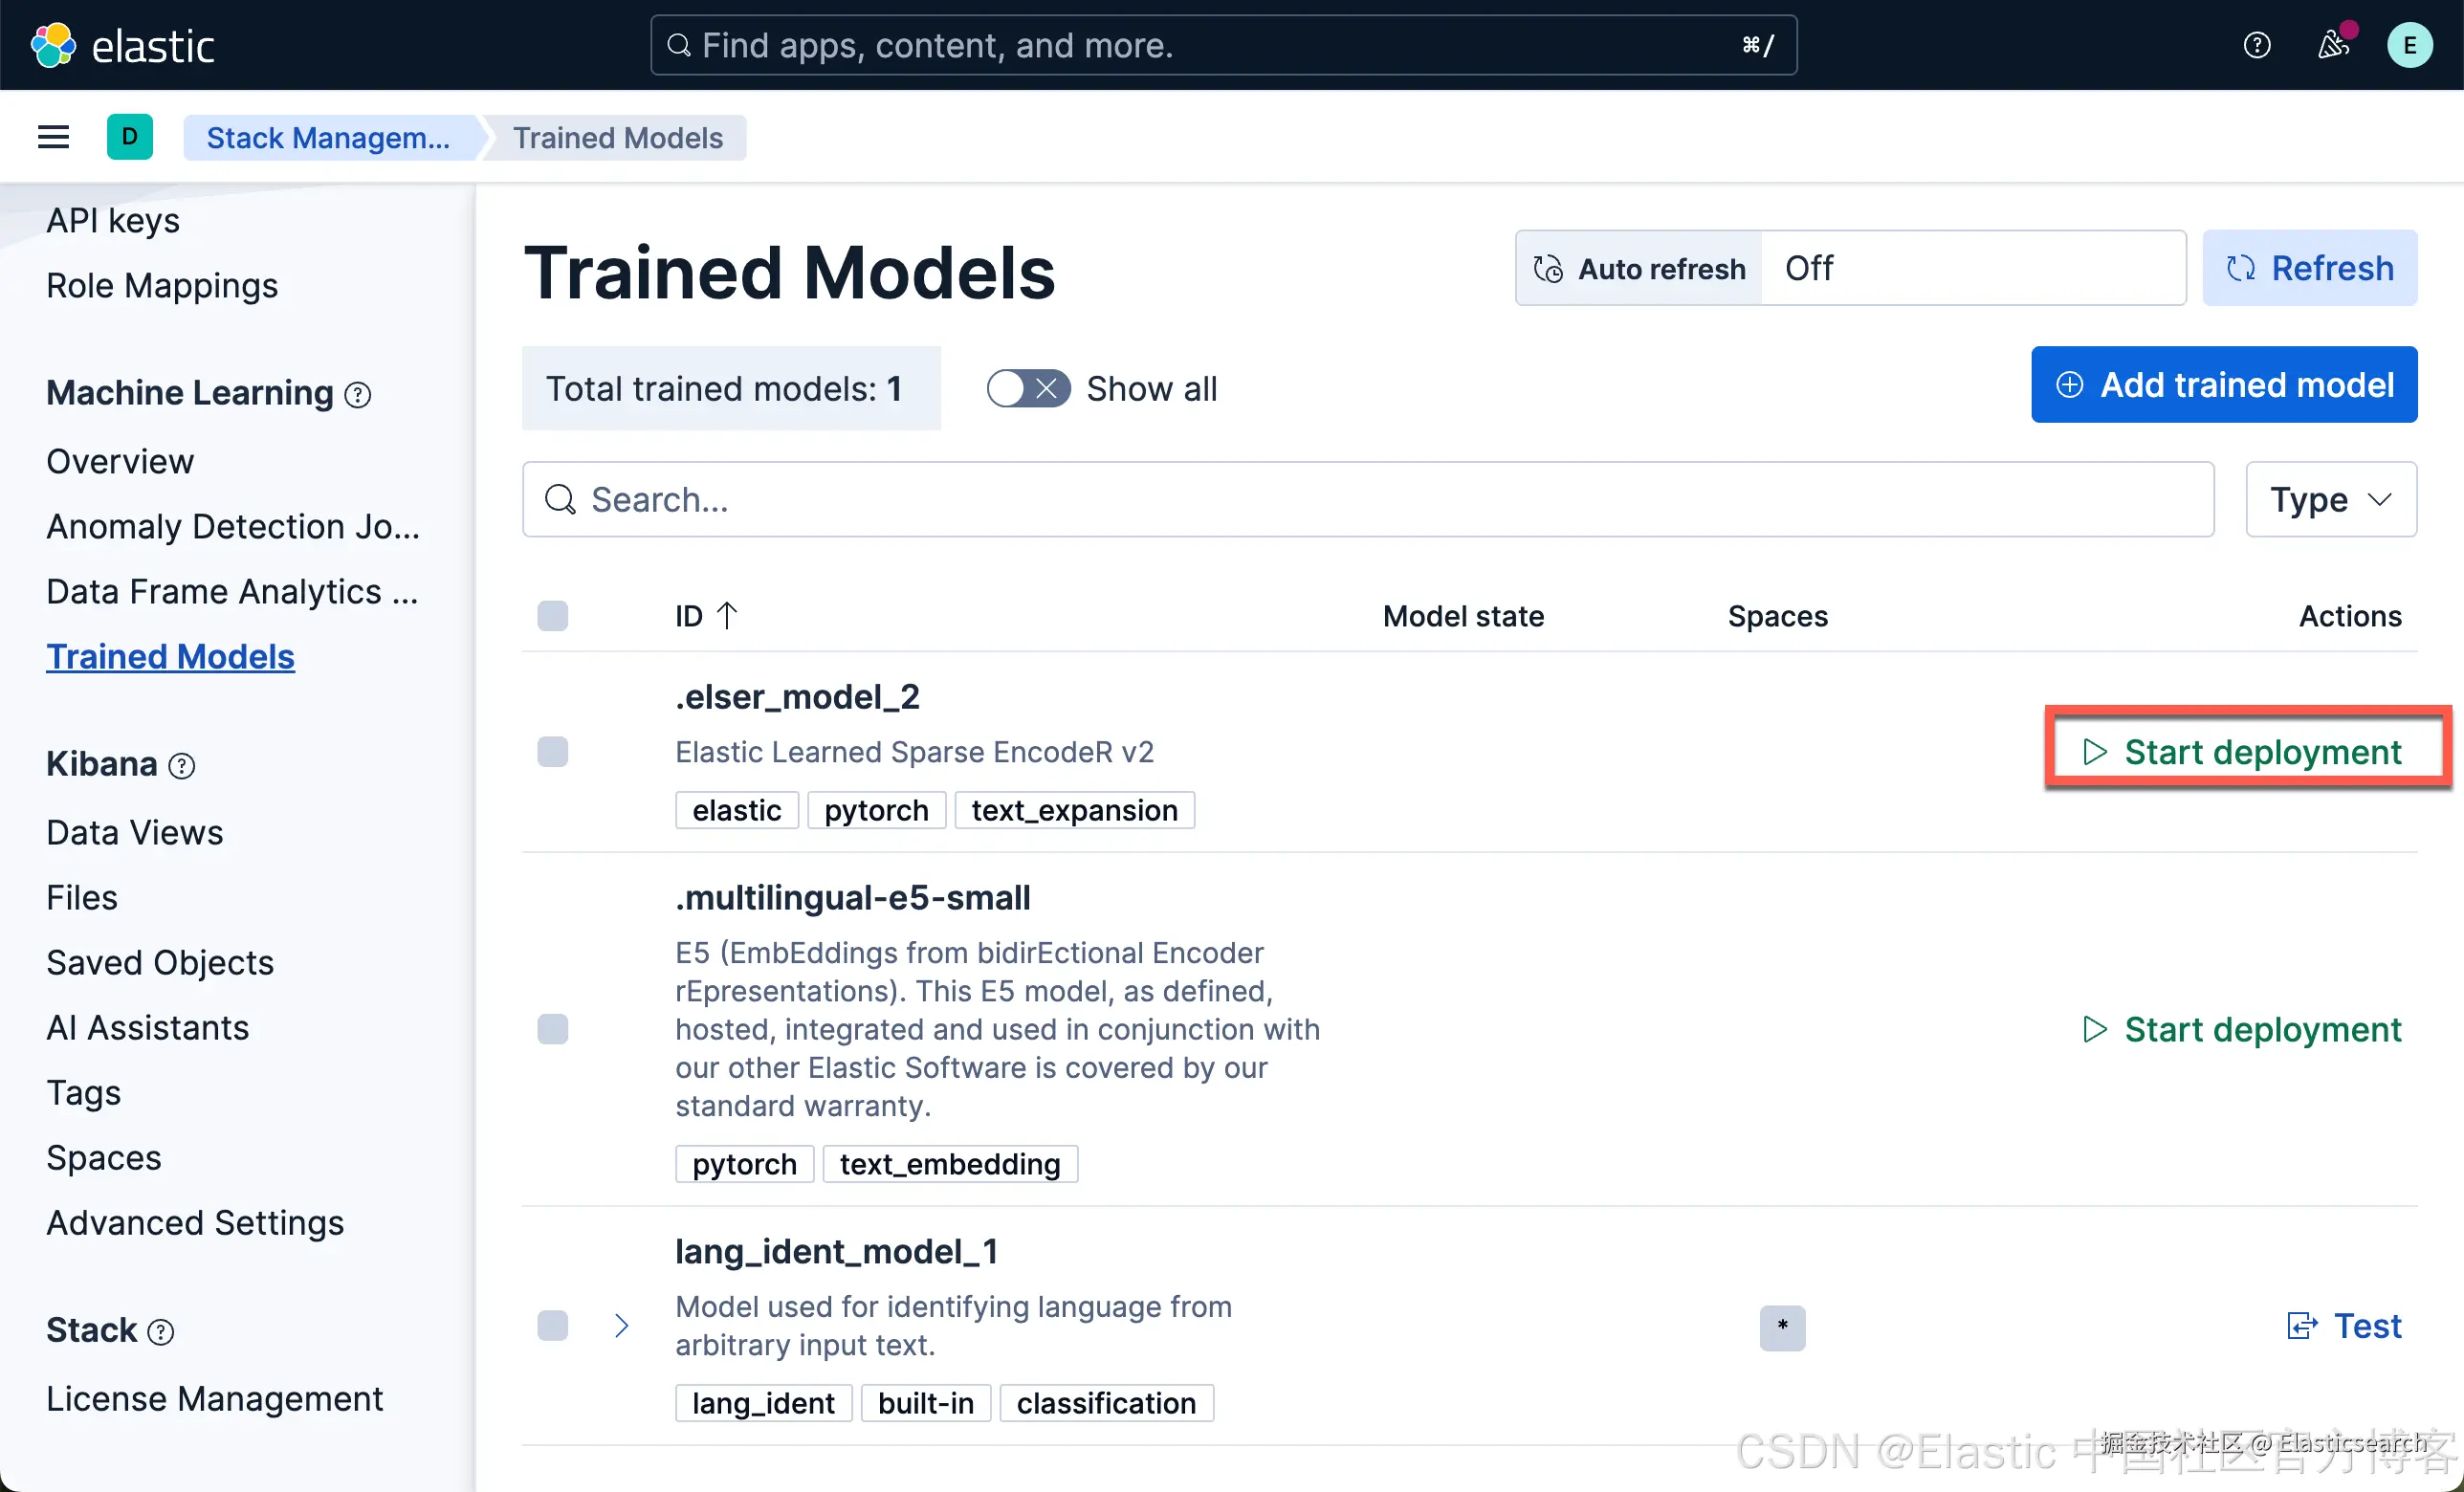Click the Add trained model button
Viewport: 2464px width, 1492px height.
point(2224,385)
